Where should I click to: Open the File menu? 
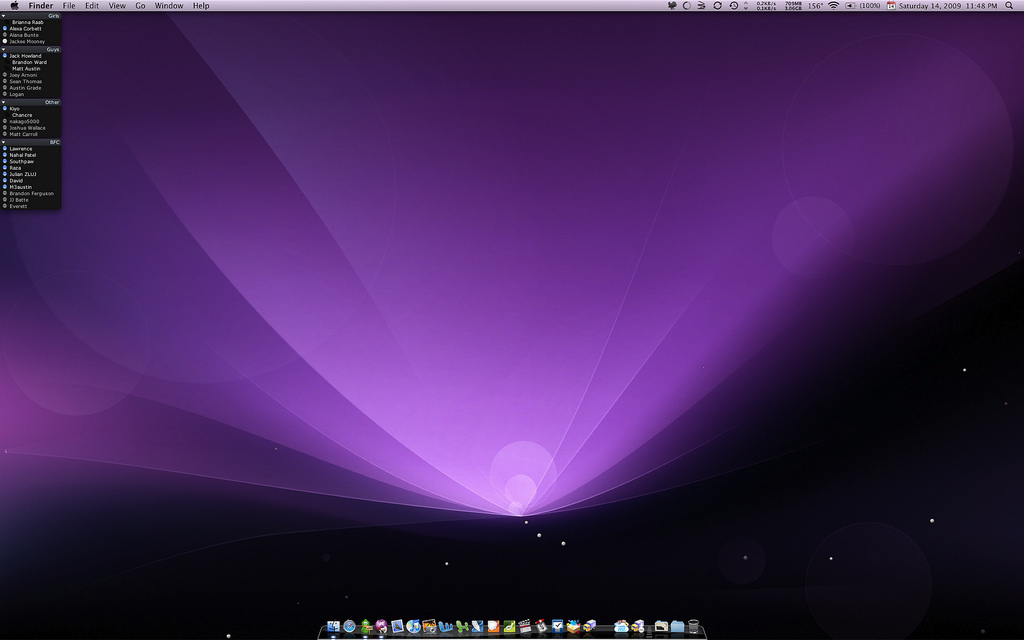(x=69, y=6)
